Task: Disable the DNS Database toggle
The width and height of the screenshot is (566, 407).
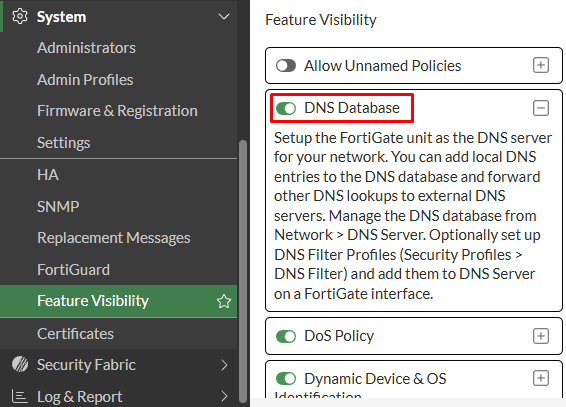Action: point(286,108)
